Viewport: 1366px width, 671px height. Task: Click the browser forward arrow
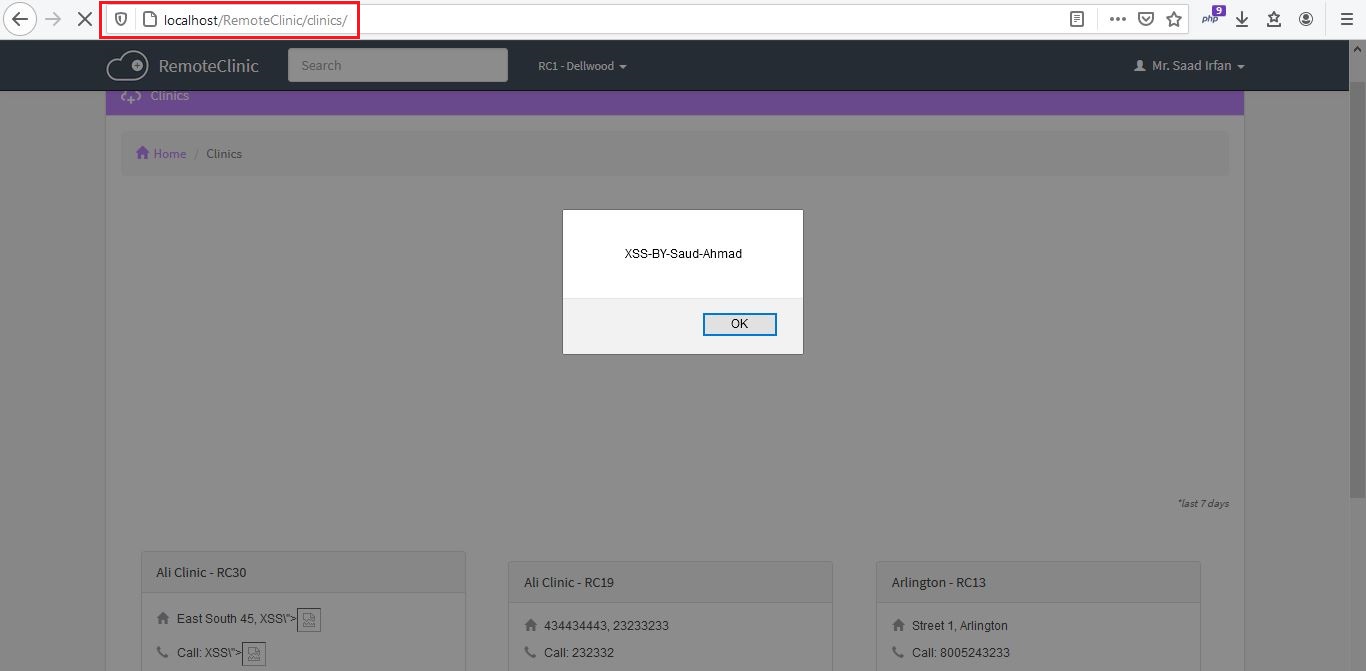[x=53, y=19]
